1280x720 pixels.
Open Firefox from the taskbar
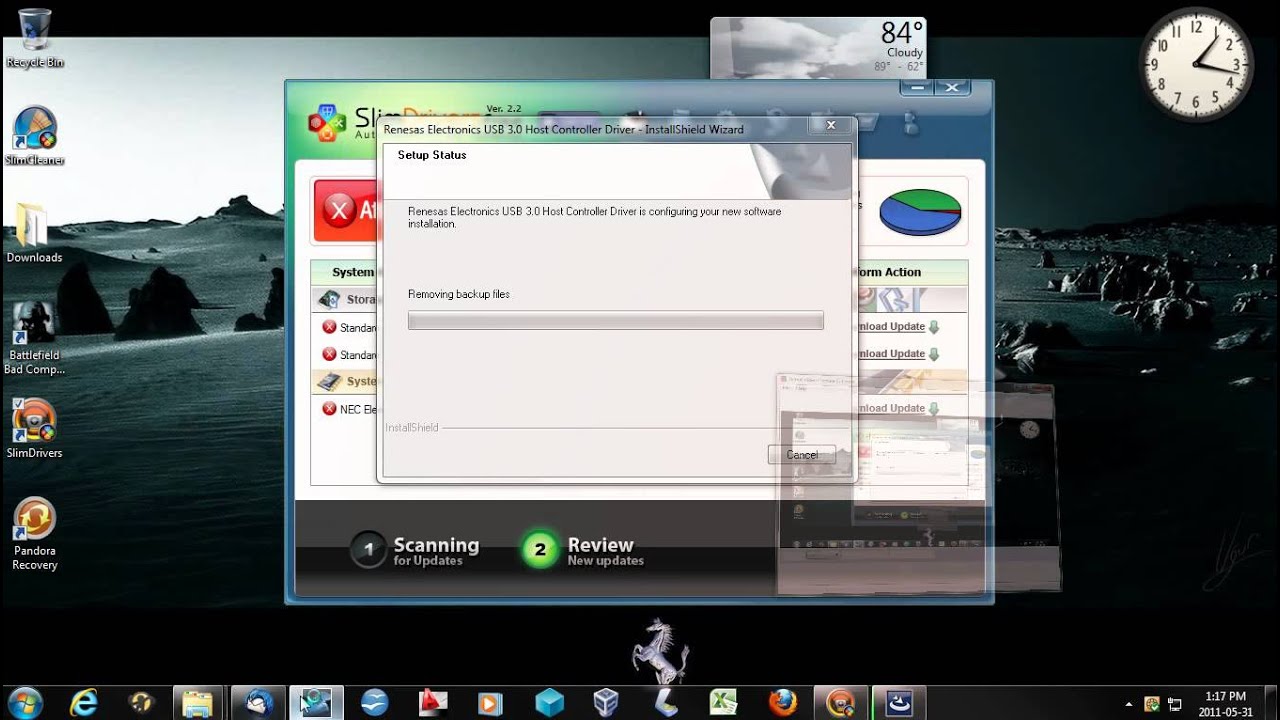point(783,702)
